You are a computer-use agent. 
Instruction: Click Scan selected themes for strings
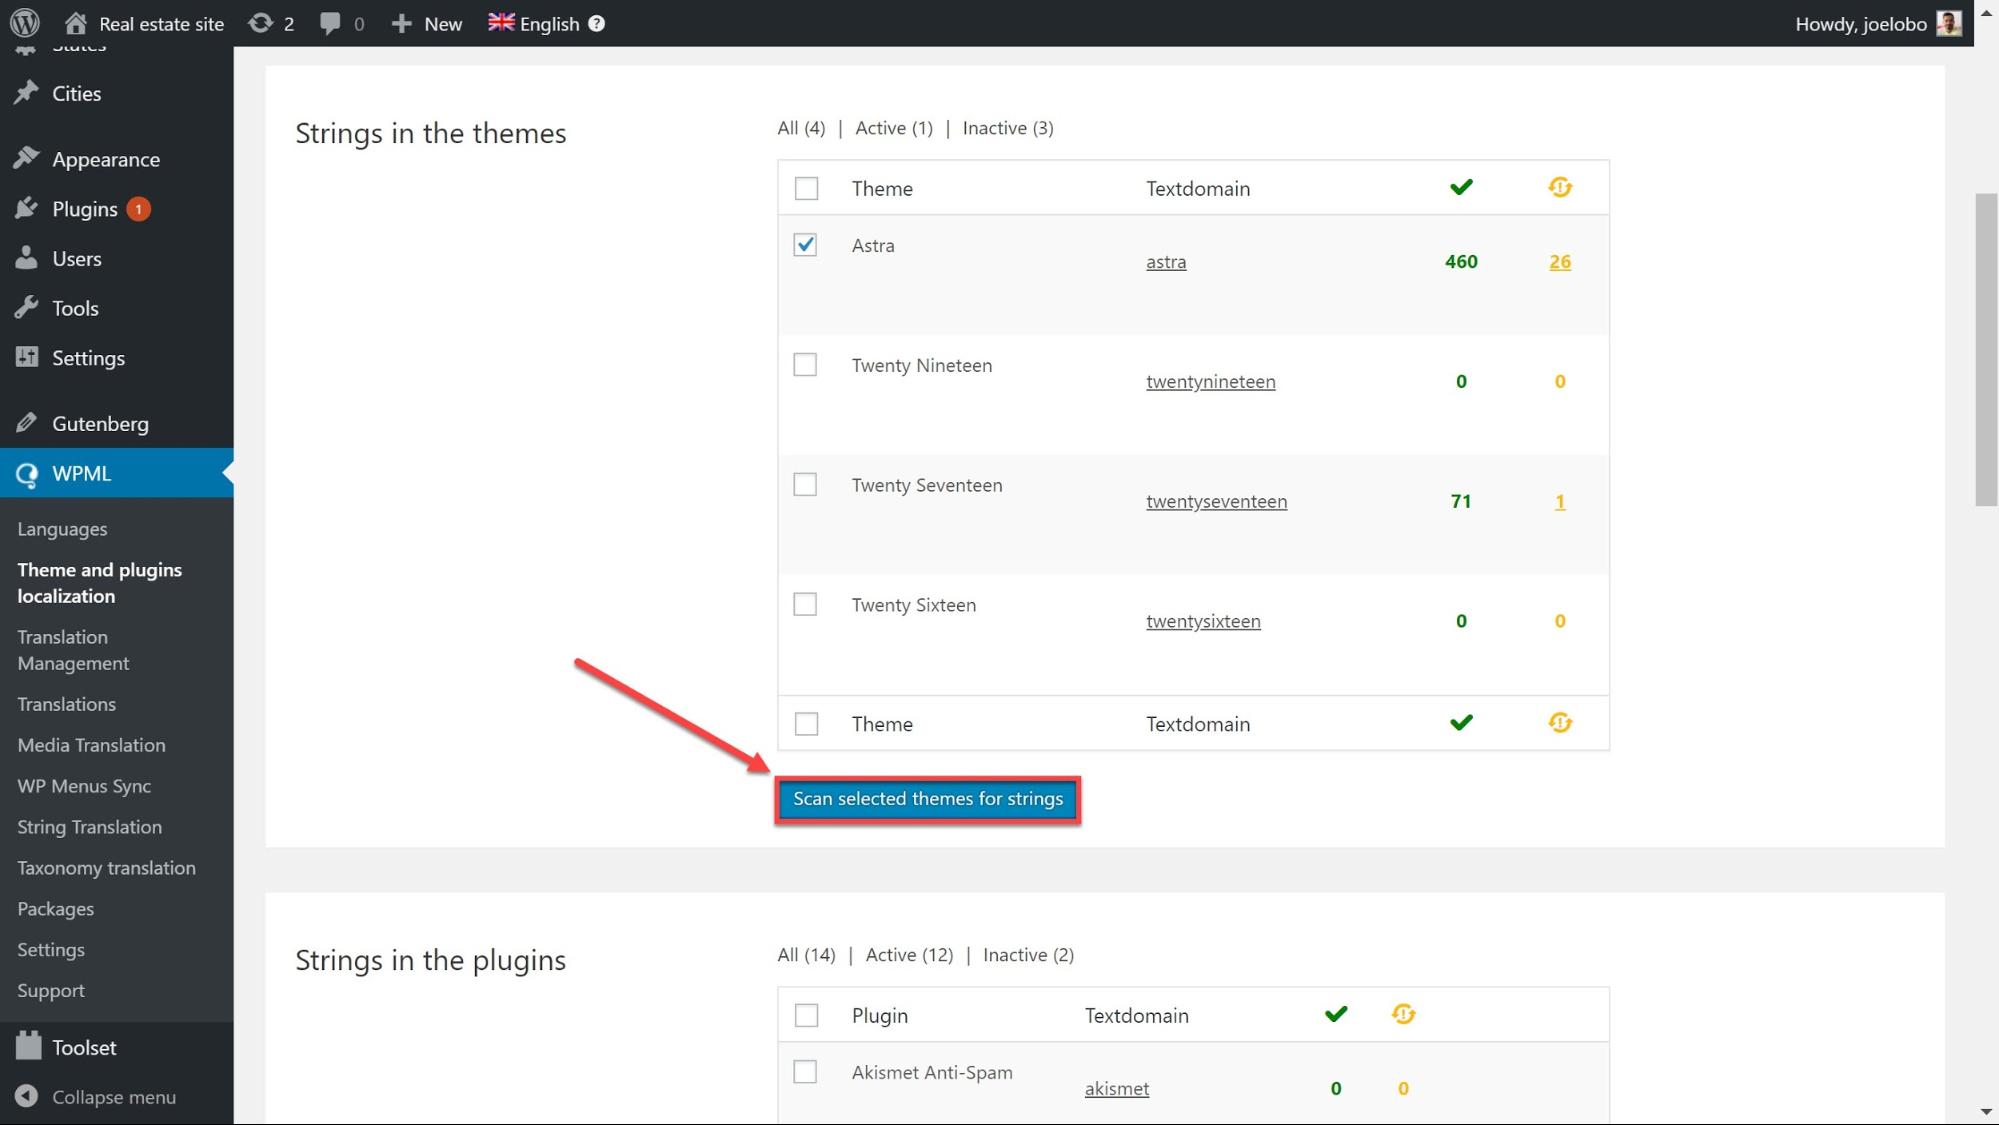pyautogui.click(x=927, y=799)
